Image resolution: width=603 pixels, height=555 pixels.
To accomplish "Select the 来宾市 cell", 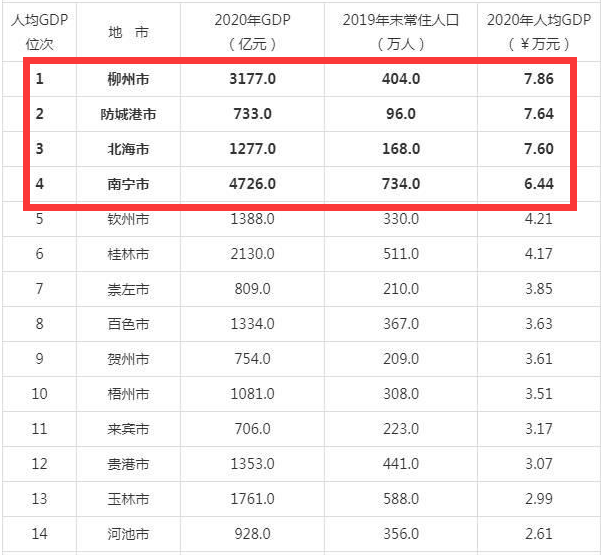I will 128,429.
